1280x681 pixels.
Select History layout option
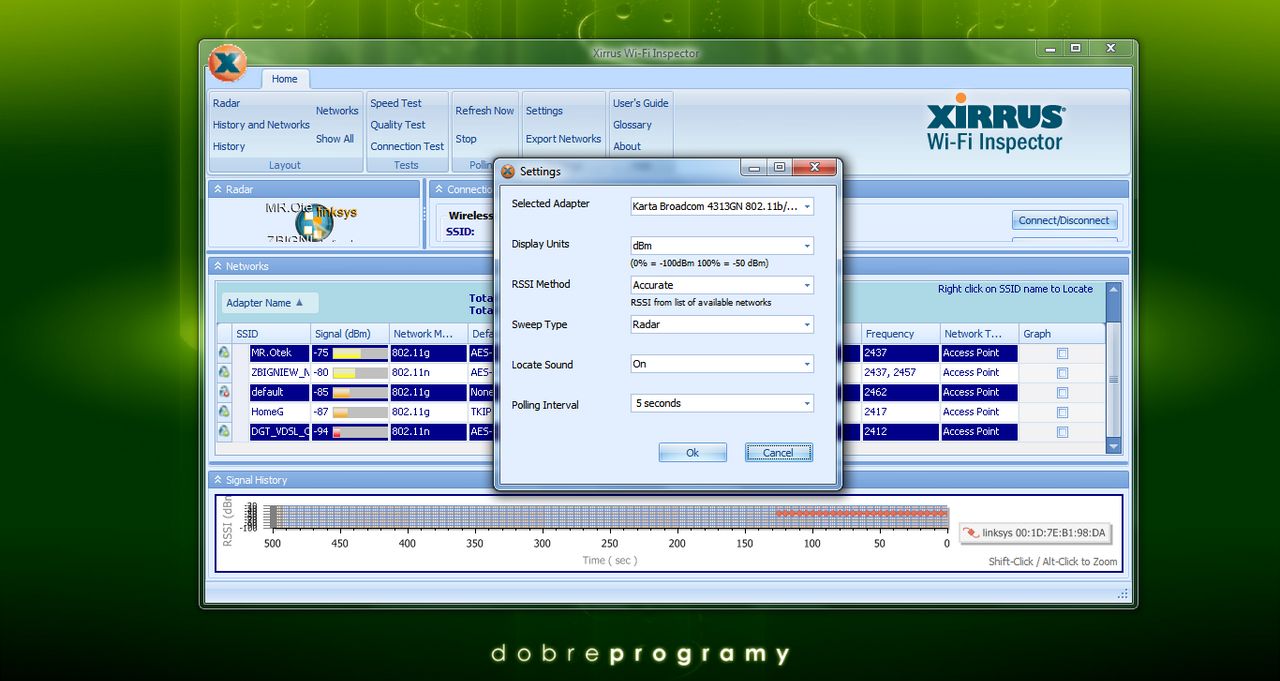229,146
